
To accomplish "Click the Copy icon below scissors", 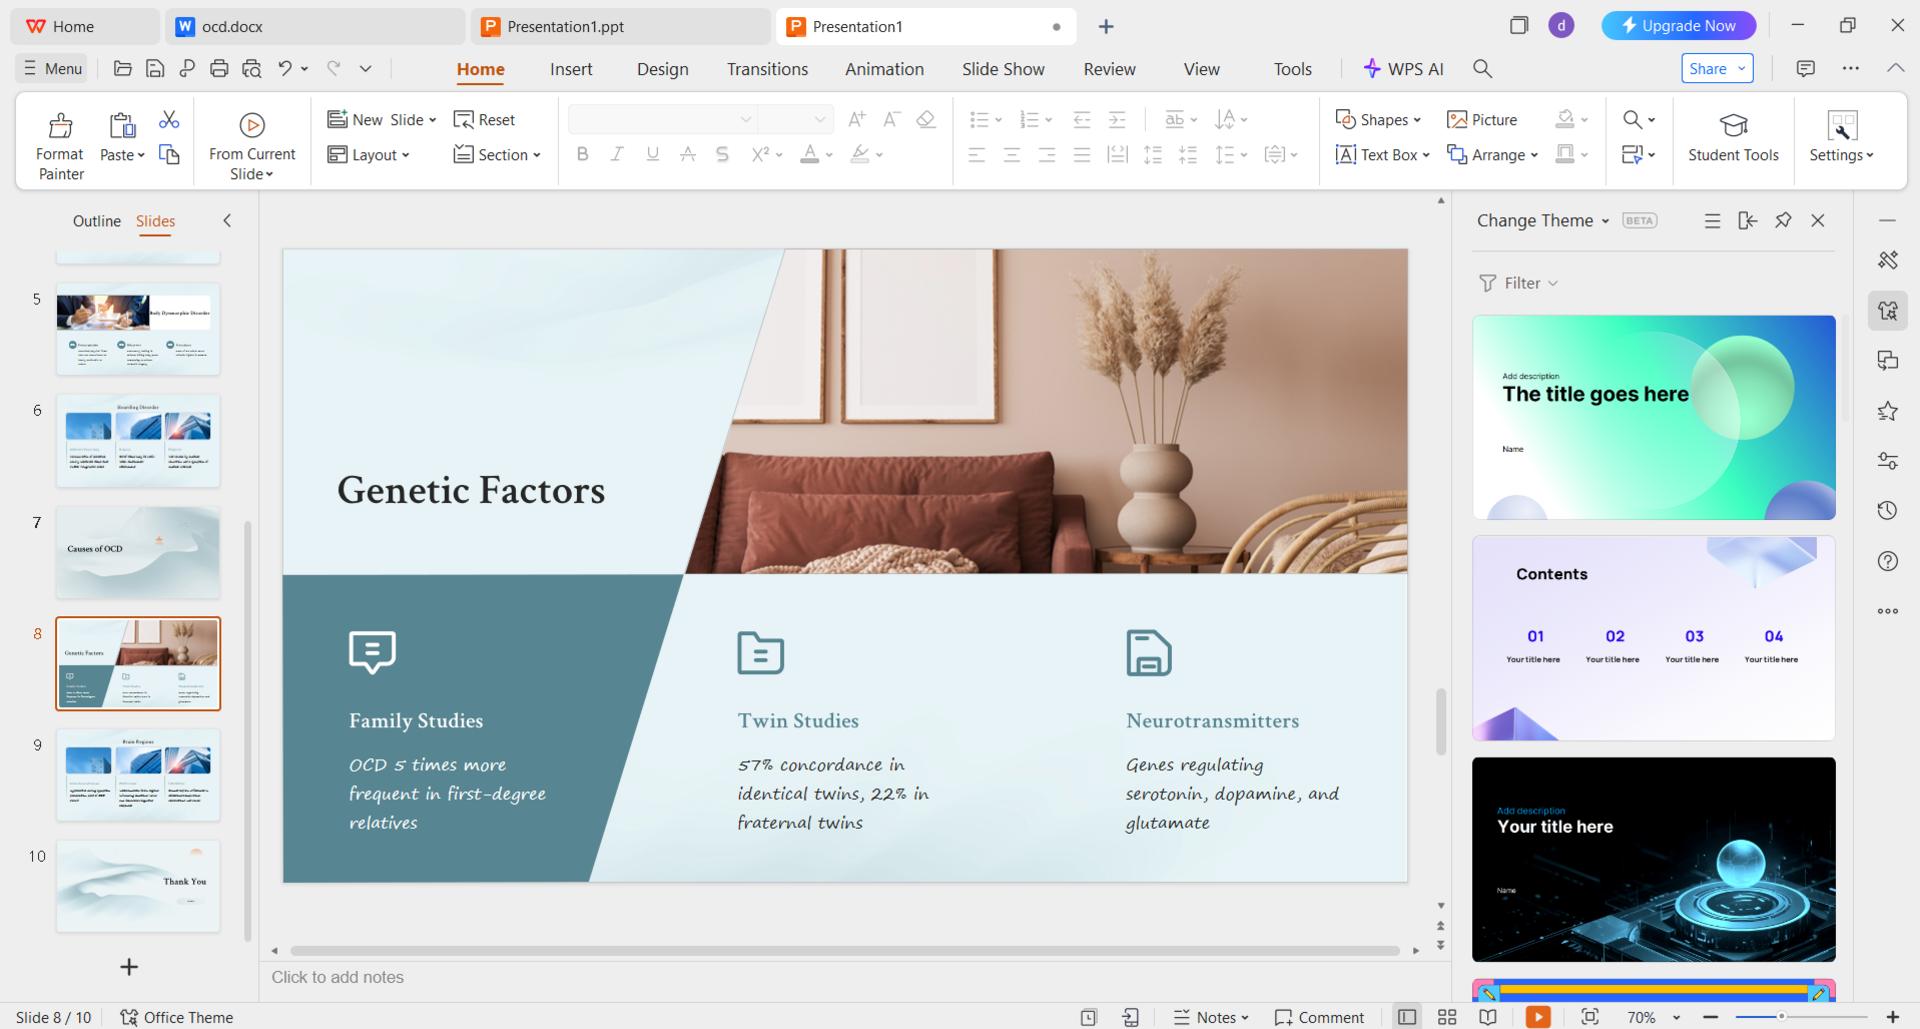I will click(169, 154).
